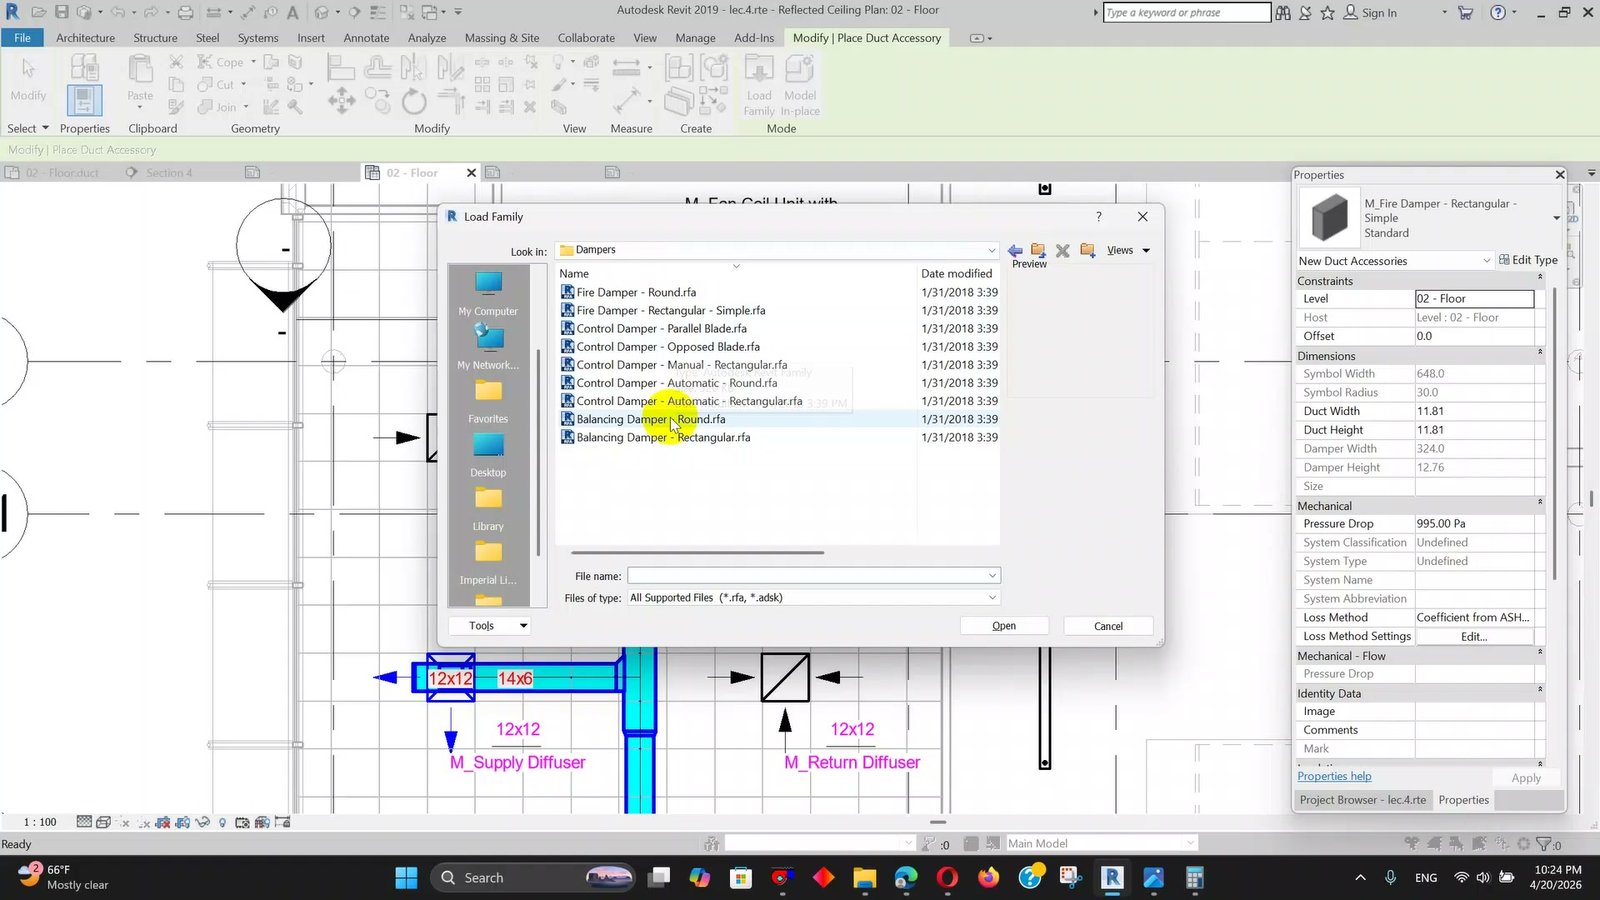Open Desktop in the places sidebar
The image size is (1600, 900).
pyautogui.click(x=488, y=456)
